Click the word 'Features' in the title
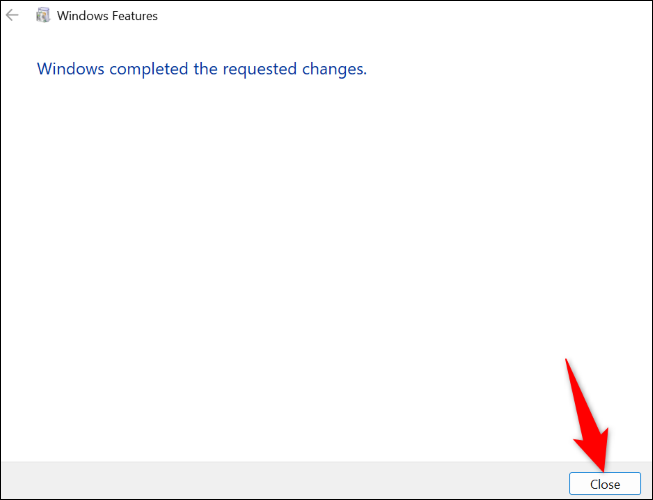 coord(132,16)
